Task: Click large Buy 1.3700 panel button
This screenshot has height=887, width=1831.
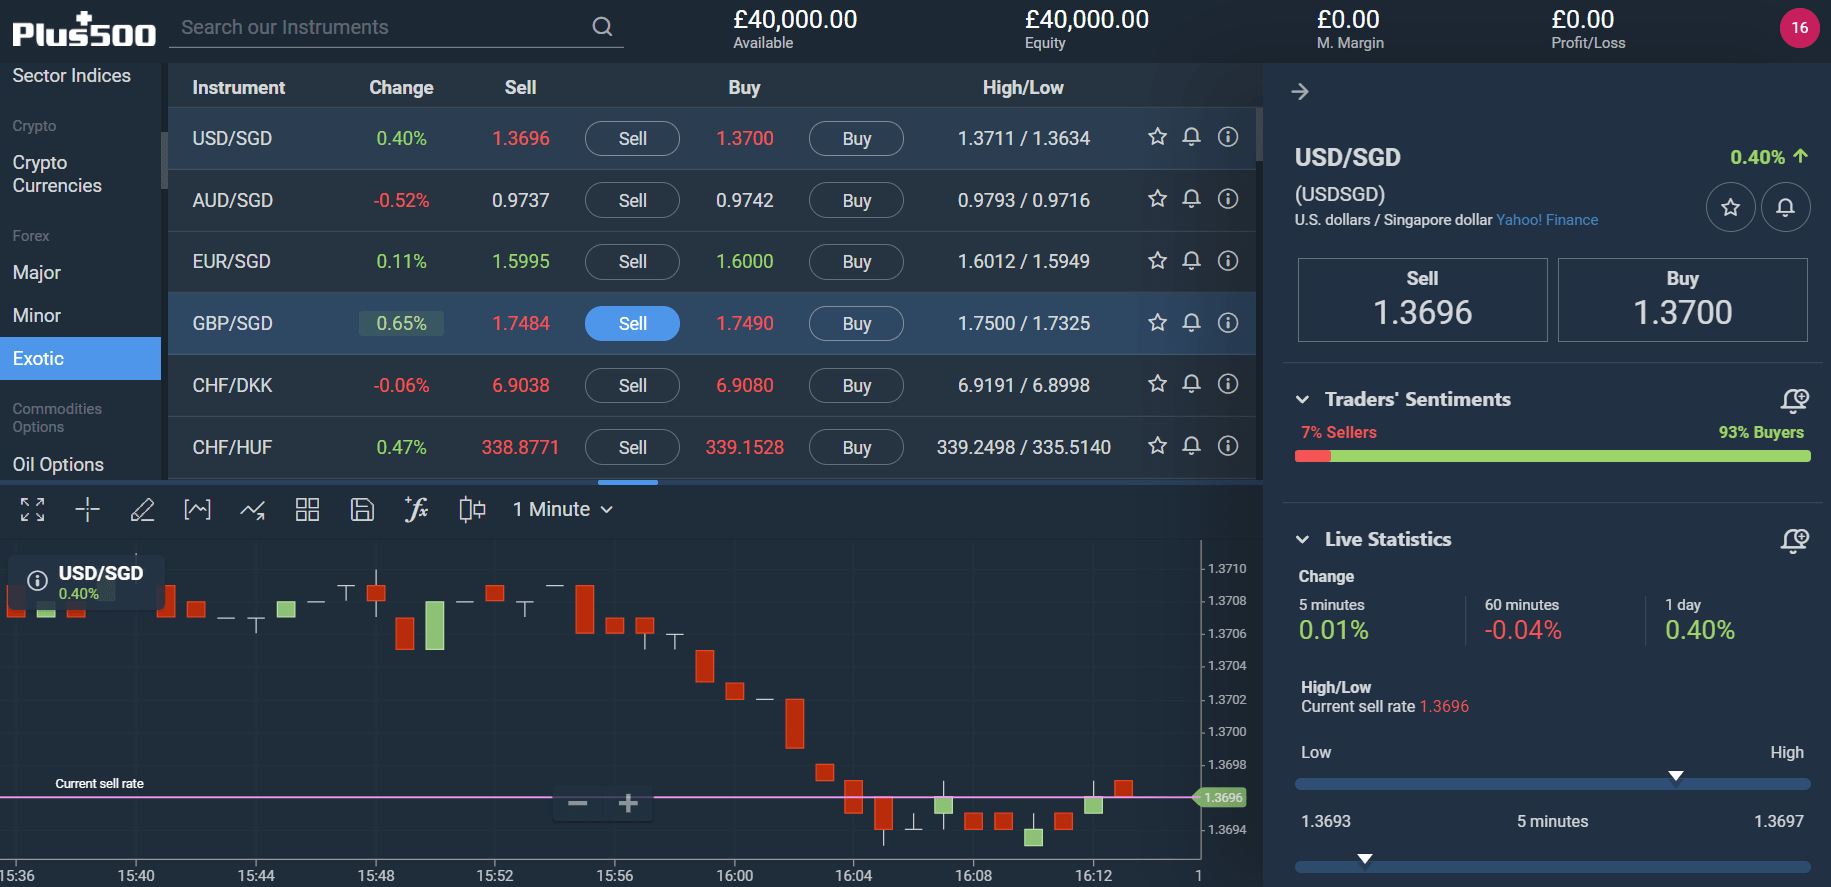Action: [1683, 300]
